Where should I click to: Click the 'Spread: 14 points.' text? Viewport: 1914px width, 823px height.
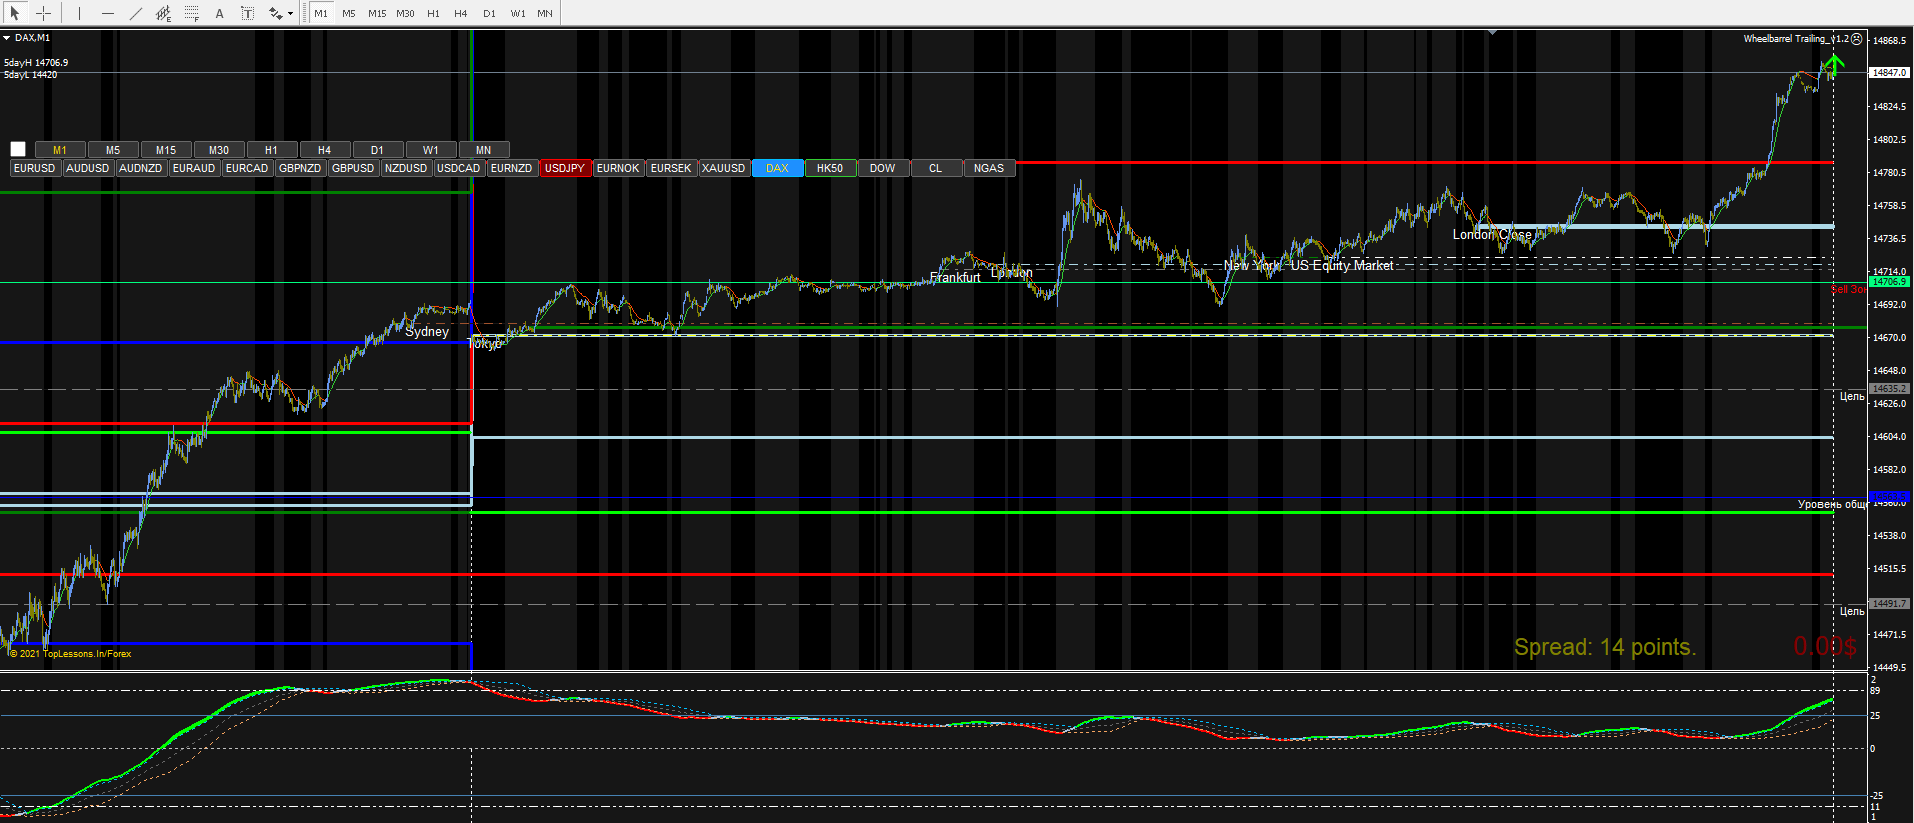tap(1605, 647)
